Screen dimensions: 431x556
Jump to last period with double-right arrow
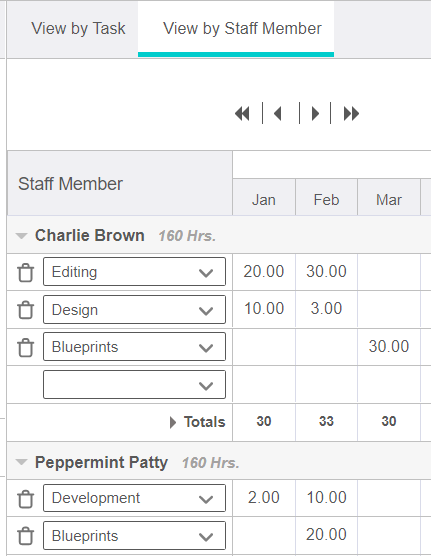pos(352,114)
